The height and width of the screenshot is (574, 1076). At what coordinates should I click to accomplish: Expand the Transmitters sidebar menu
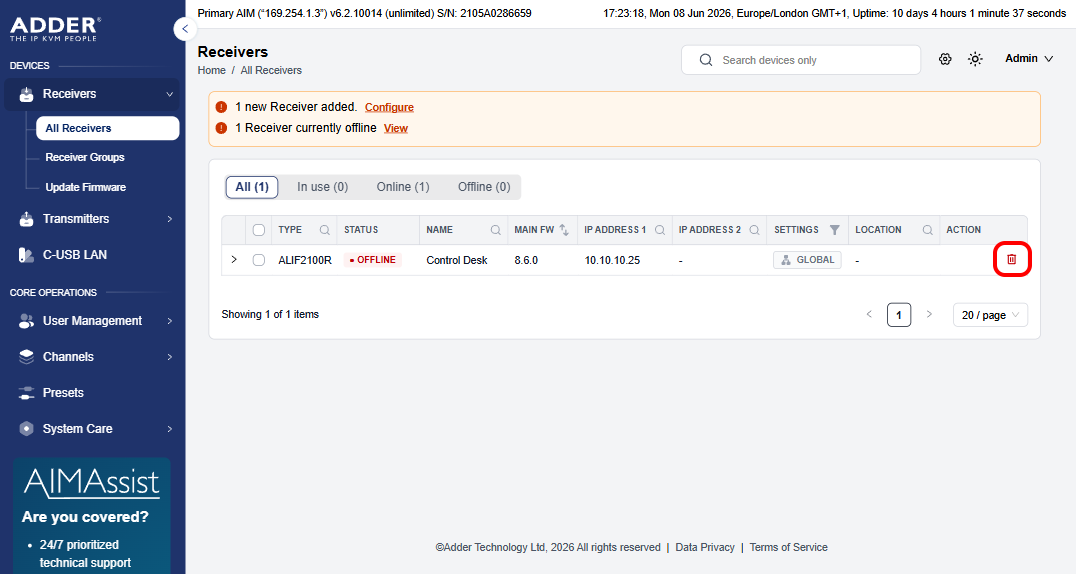(x=93, y=219)
